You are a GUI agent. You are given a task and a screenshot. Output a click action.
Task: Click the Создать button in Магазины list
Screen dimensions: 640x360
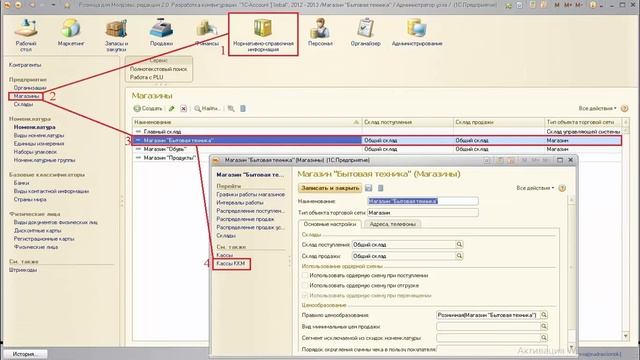(x=148, y=109)
